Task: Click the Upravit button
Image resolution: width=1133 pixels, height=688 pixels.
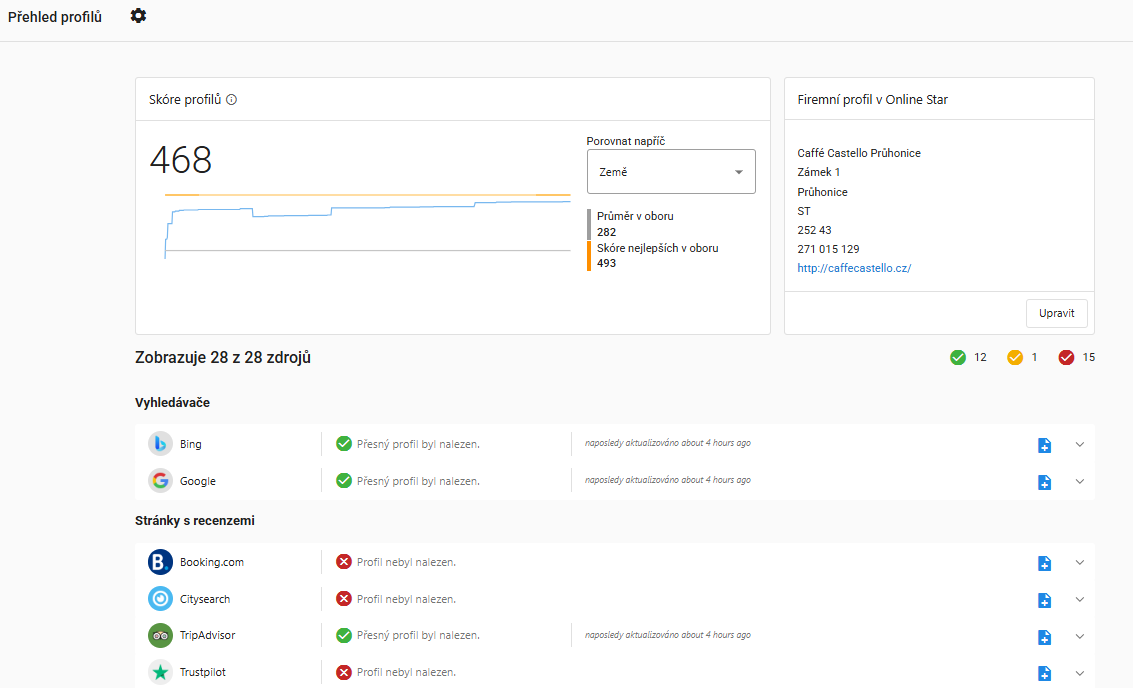Action: pyautogui.click(x=1056, y=313)
